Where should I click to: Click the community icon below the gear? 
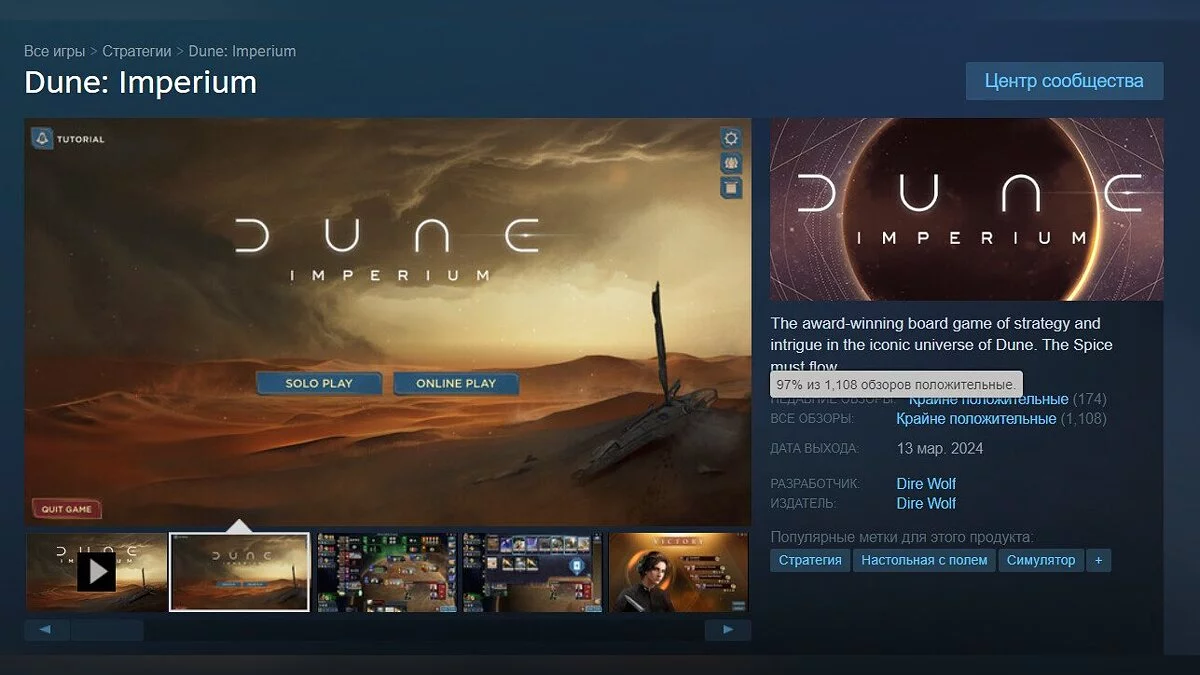point(732,163)
